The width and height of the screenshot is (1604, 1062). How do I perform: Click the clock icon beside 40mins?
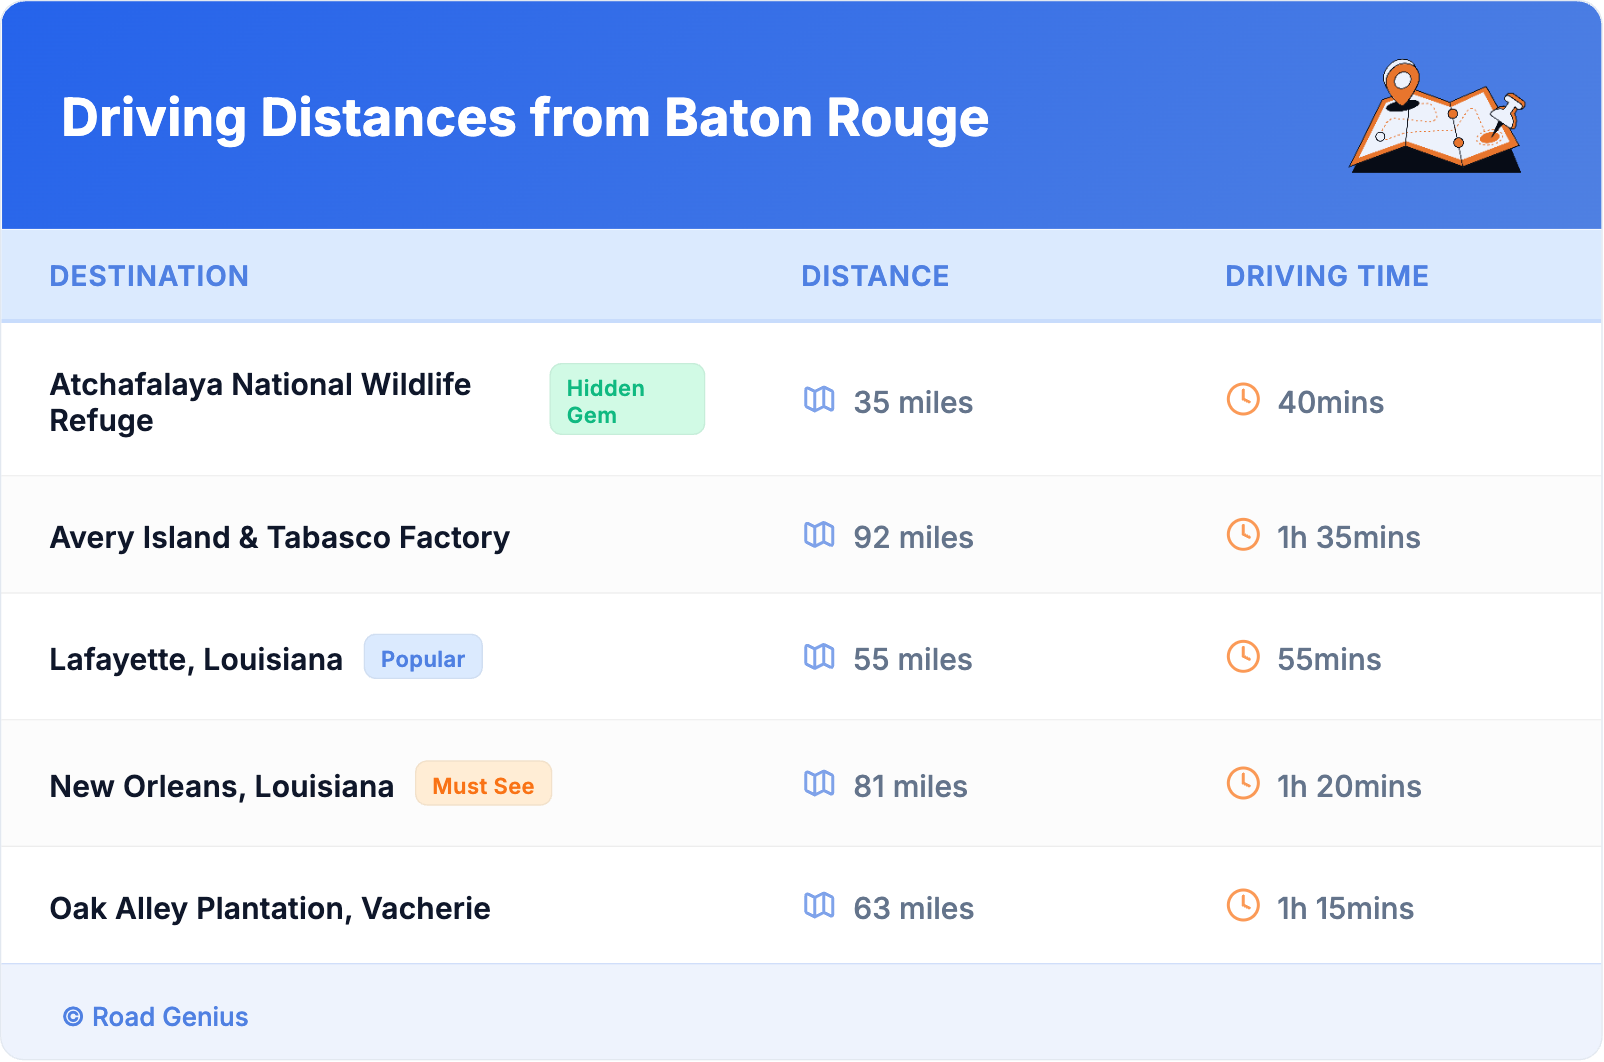[x=1243, y=400]
